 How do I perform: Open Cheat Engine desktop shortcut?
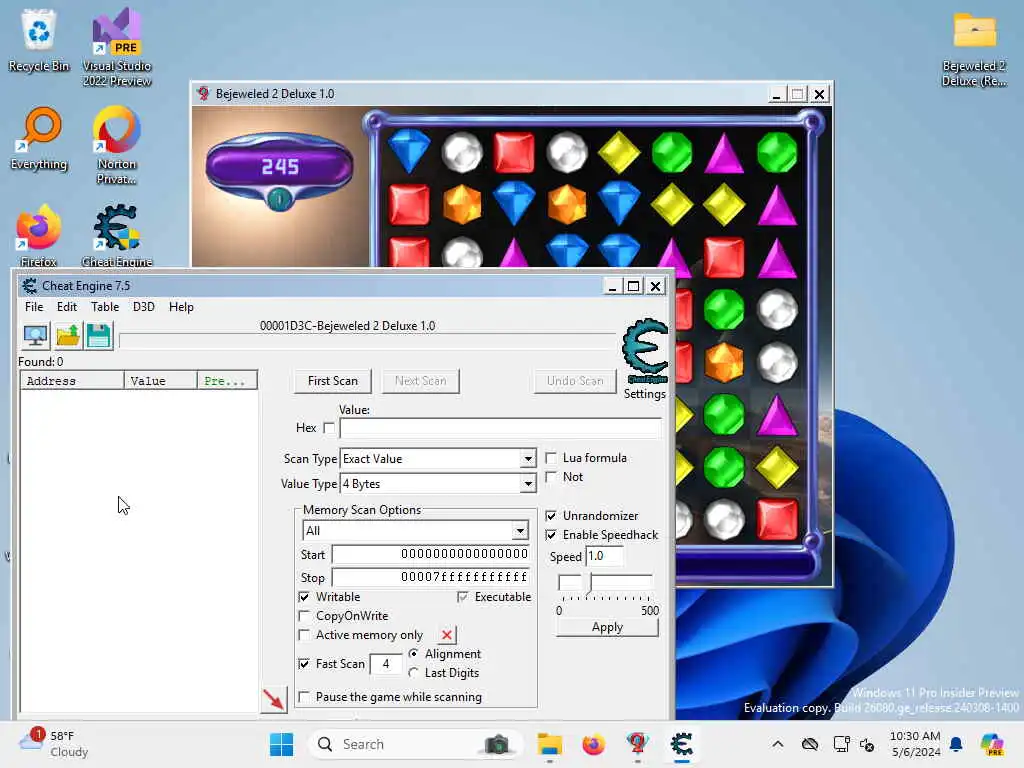coord(117,236)
